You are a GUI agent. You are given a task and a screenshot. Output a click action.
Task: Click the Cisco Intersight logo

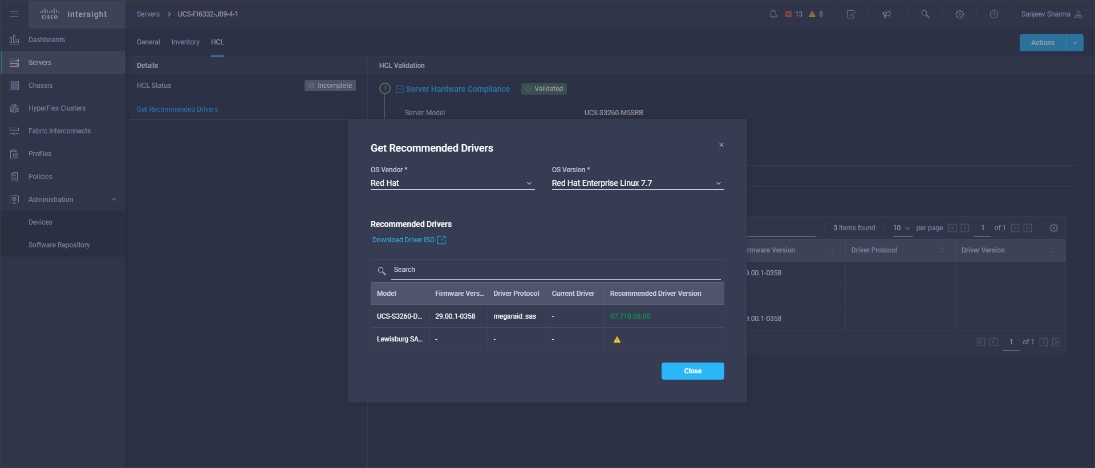click(73, 14)
